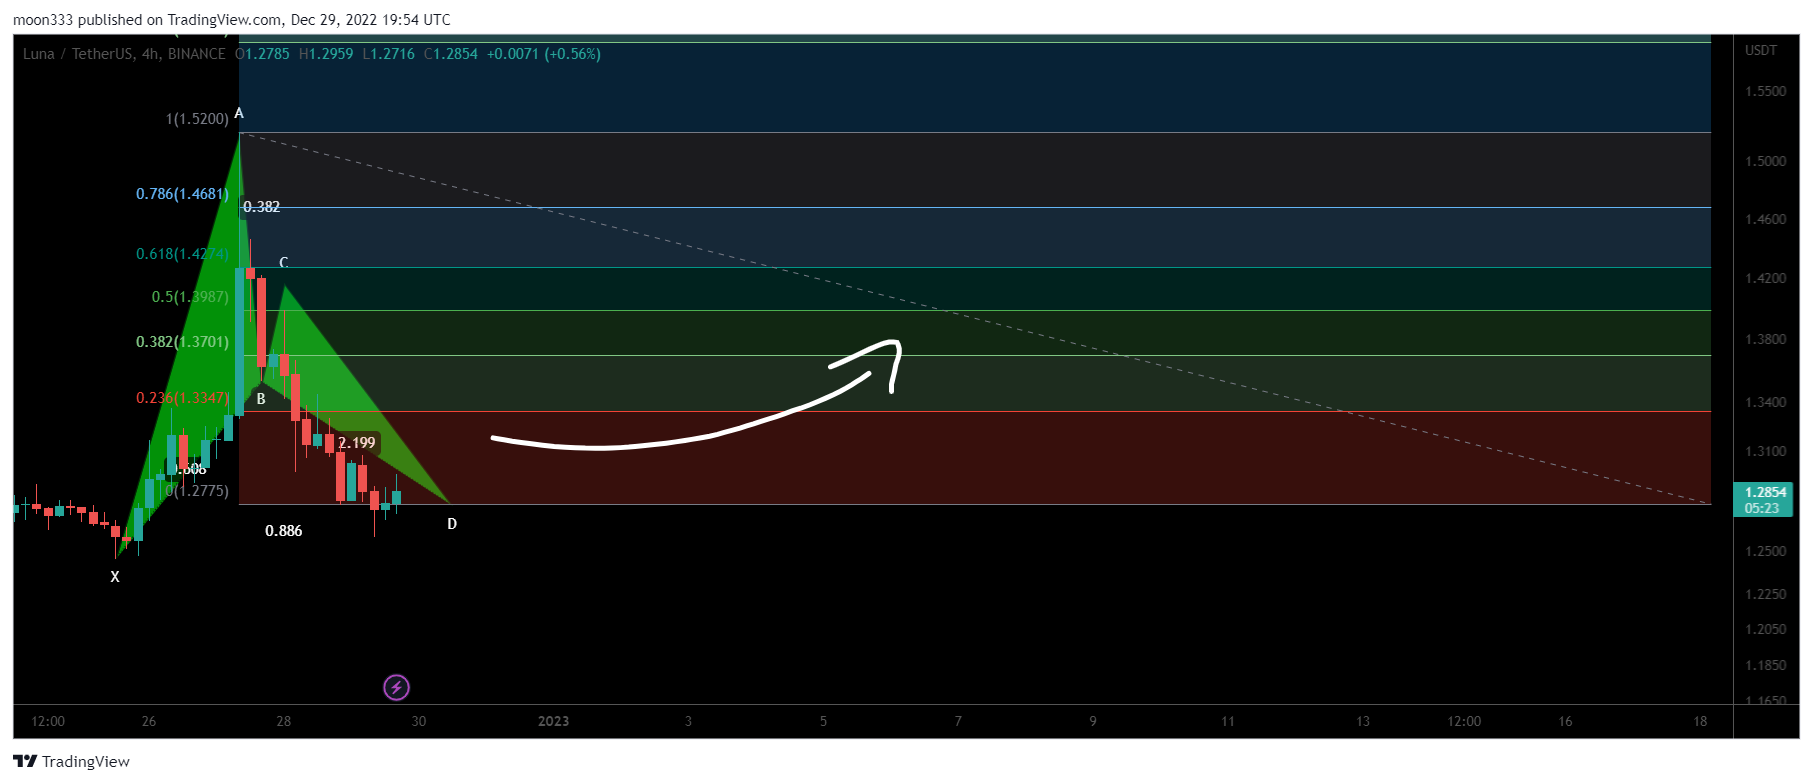This screenshot has width=1813, height=783.
Task: Click the open price value O1.2785
Action: coord(262,54)
